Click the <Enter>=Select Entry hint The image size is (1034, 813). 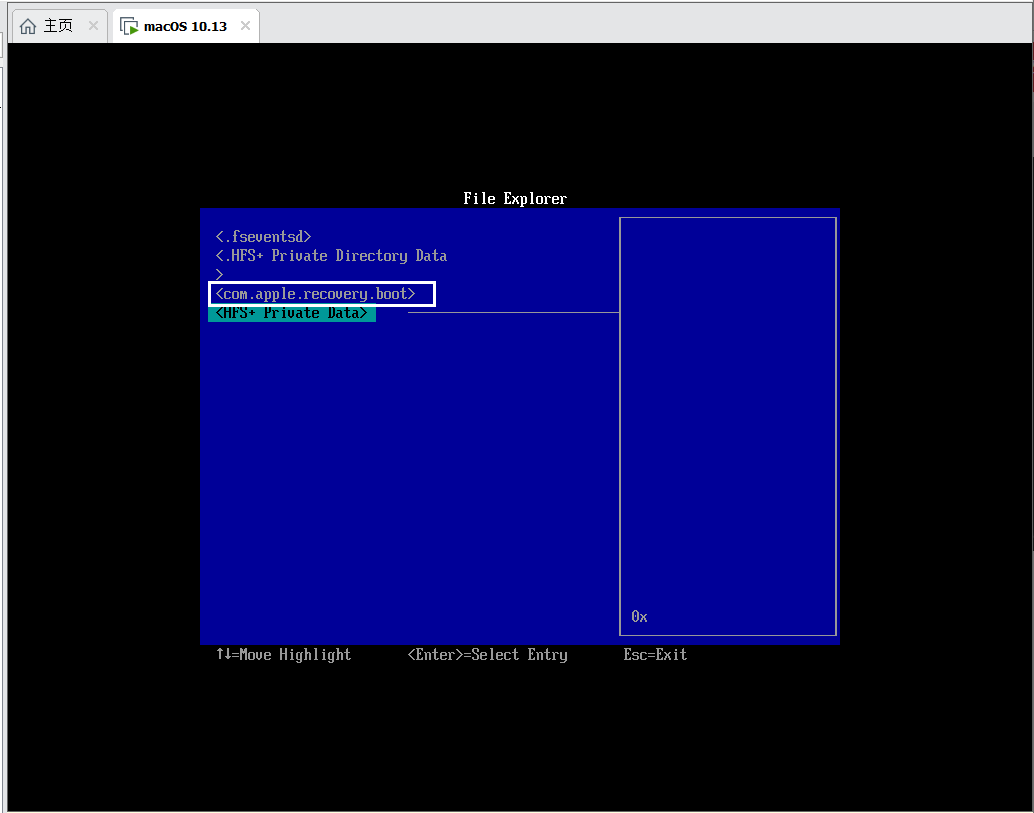click(x=487, y=655)
